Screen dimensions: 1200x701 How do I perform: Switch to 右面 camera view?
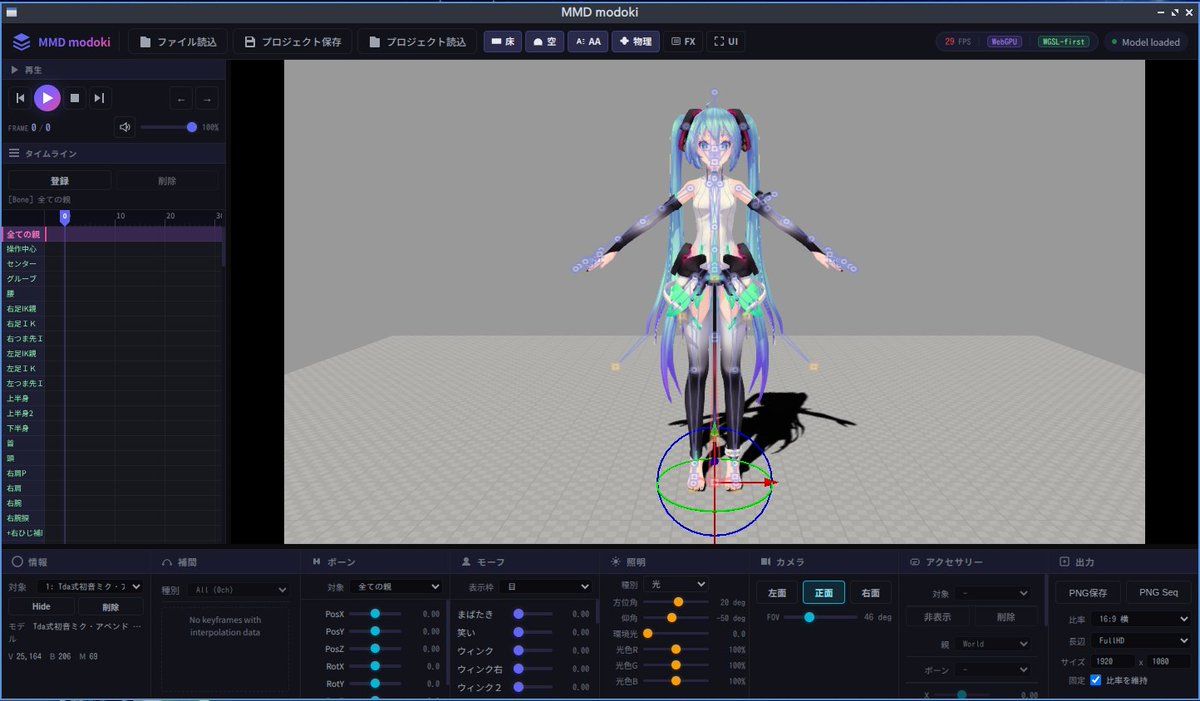[870, 593]
